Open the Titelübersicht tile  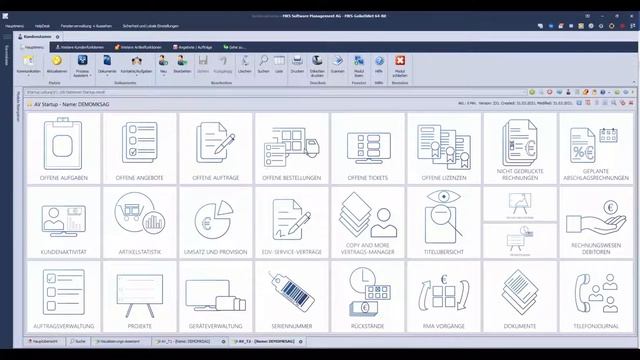tap(444, 223)
